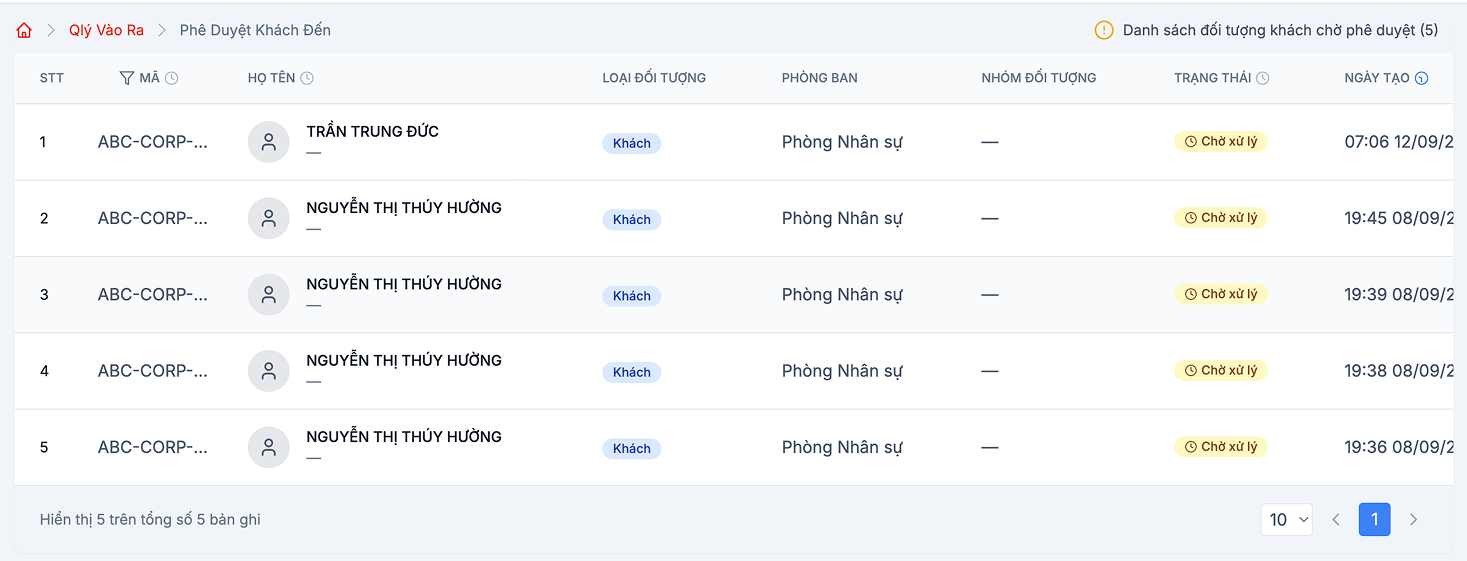Open the Qlý Vào Ra breadcrumb link
The height and width of the screenshot is (561, 1467).
[106, 30]
